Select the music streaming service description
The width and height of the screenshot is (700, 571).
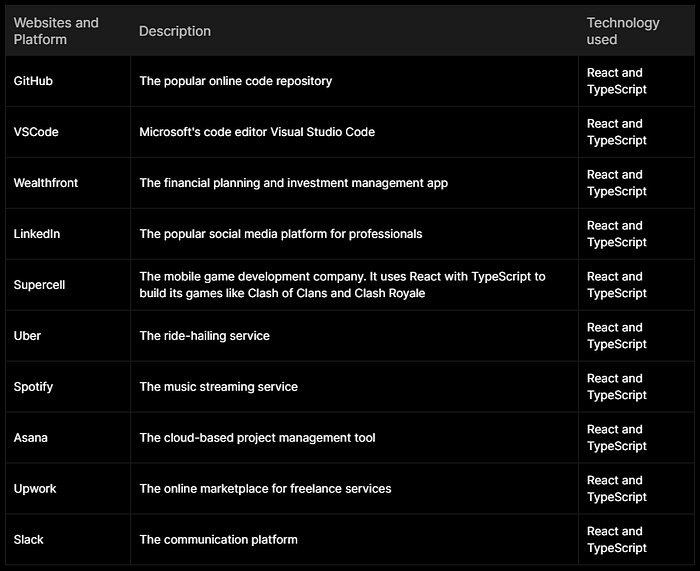218,387
